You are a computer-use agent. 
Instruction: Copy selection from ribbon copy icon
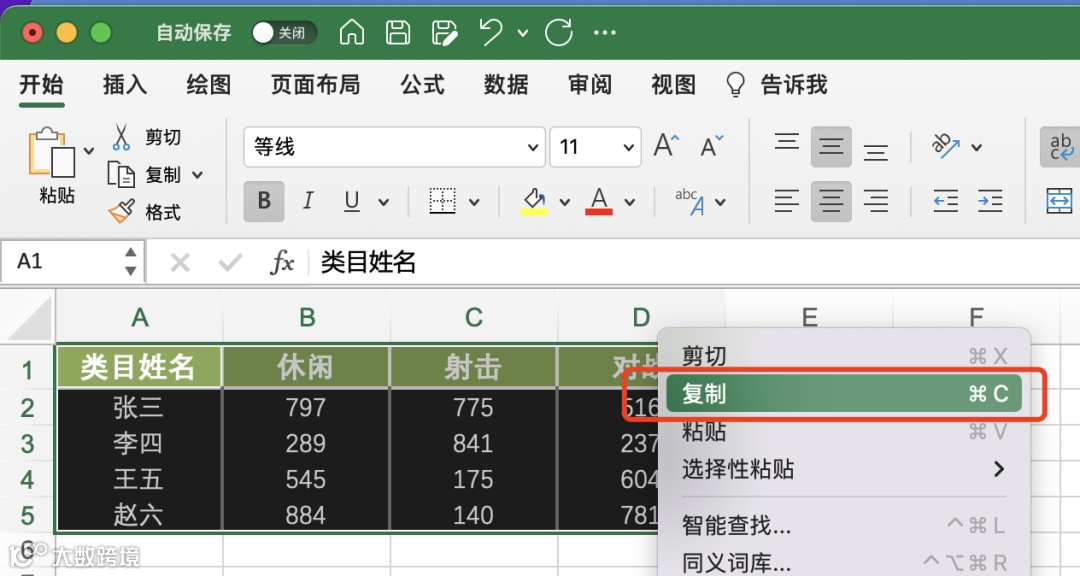click(121, 175)
